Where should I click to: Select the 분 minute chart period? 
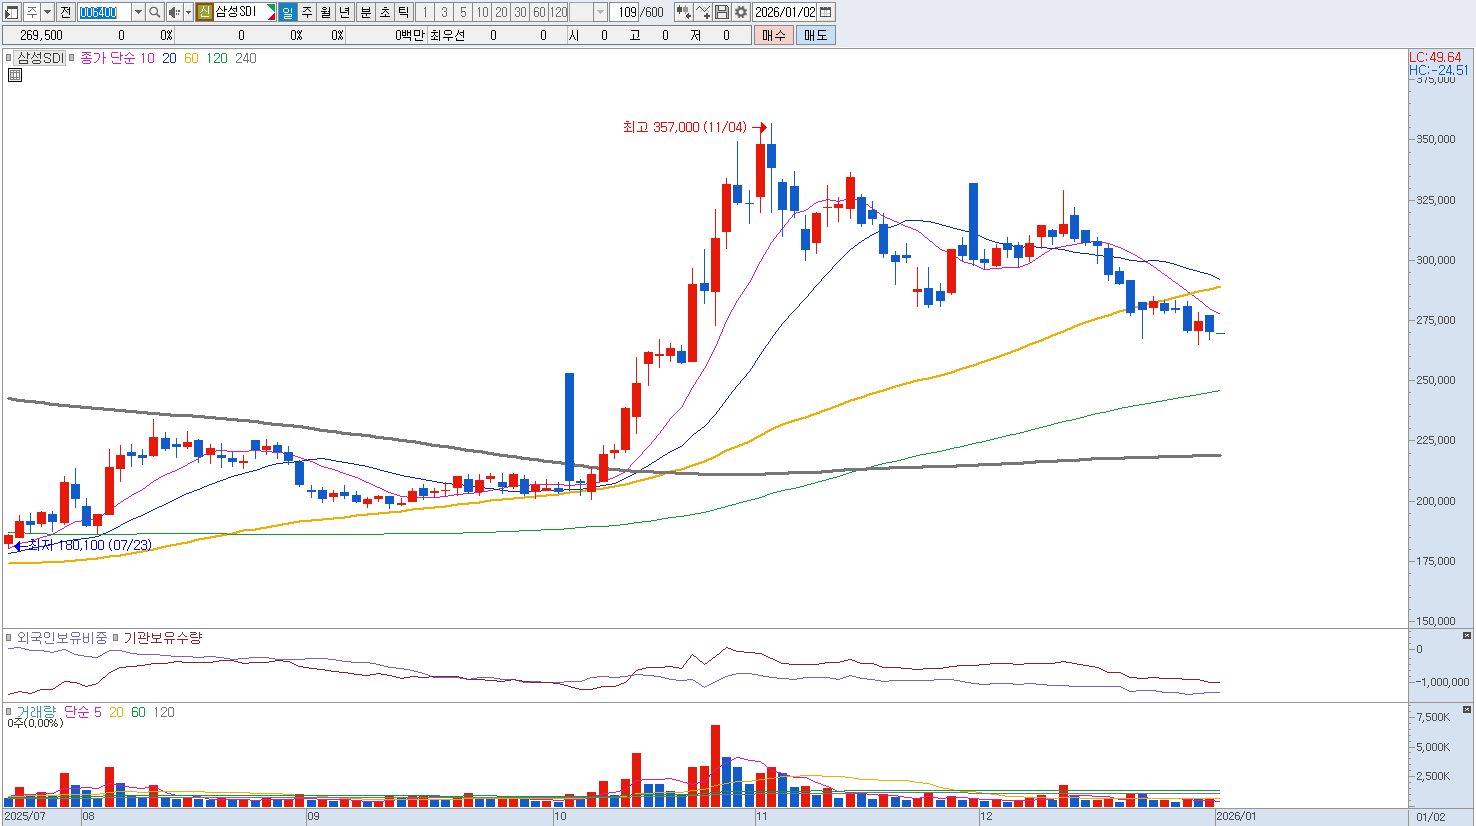[x=365, y=12]
